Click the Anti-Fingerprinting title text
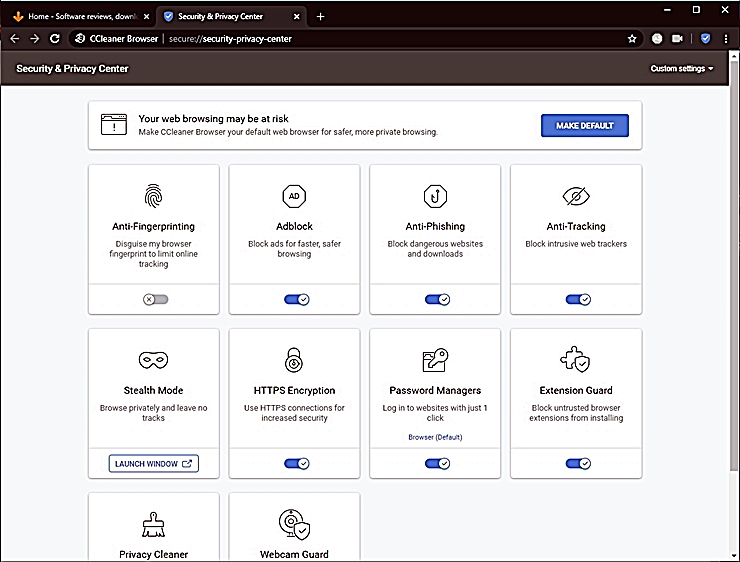This screenshot has width=740, height=562. point(153,226)
